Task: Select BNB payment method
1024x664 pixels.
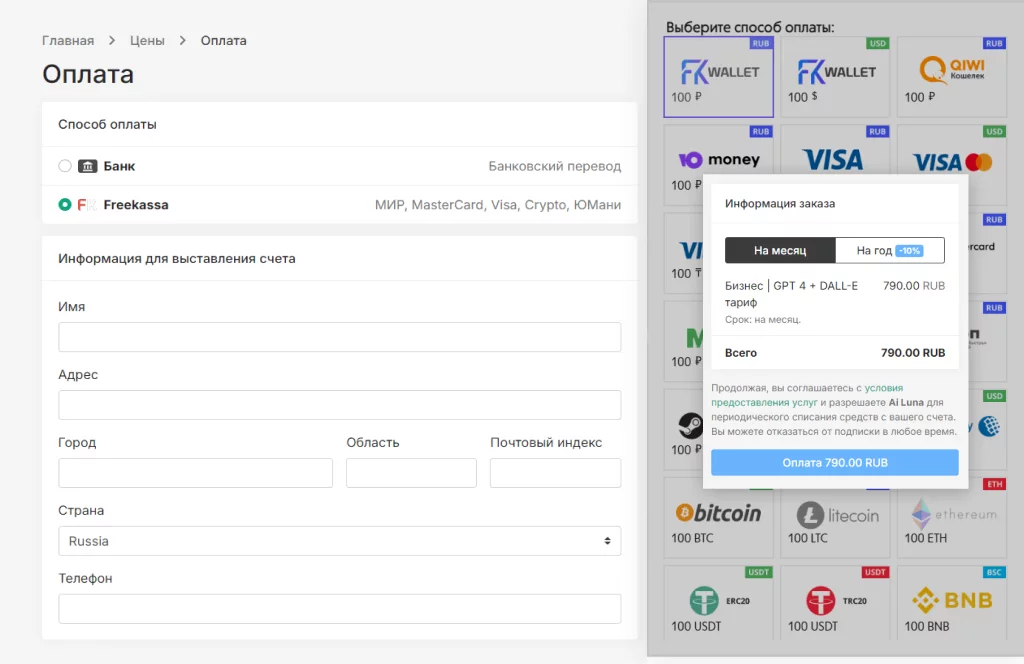Action: point(951,605)
